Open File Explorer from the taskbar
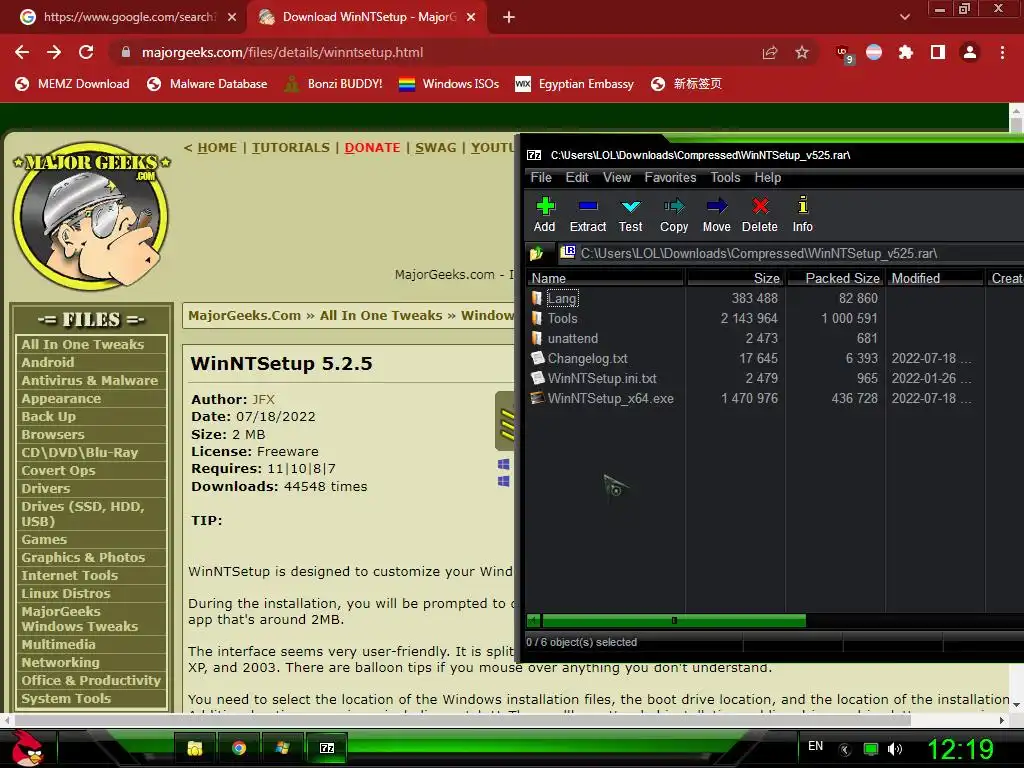This screenshot has width=1024, height=768. [195, 748]
